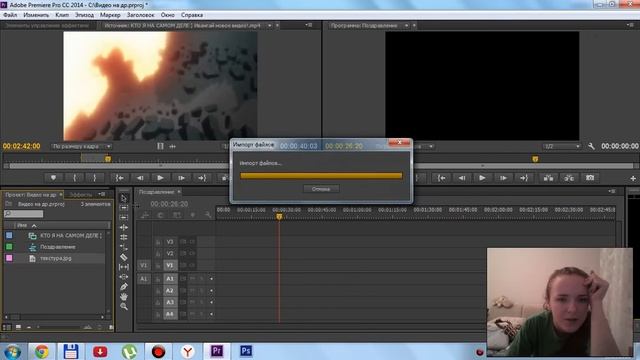Select the Track Select Forward tool
This screenshot has width=640, height=360.
click(124, 208)
